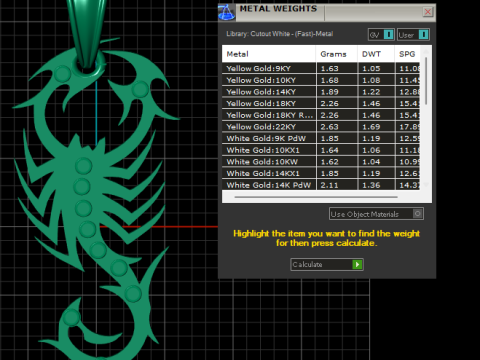Image resolution: width=480 pixels, height=360 pixels.
Task: Click the Calculate button
Action: 327,264
